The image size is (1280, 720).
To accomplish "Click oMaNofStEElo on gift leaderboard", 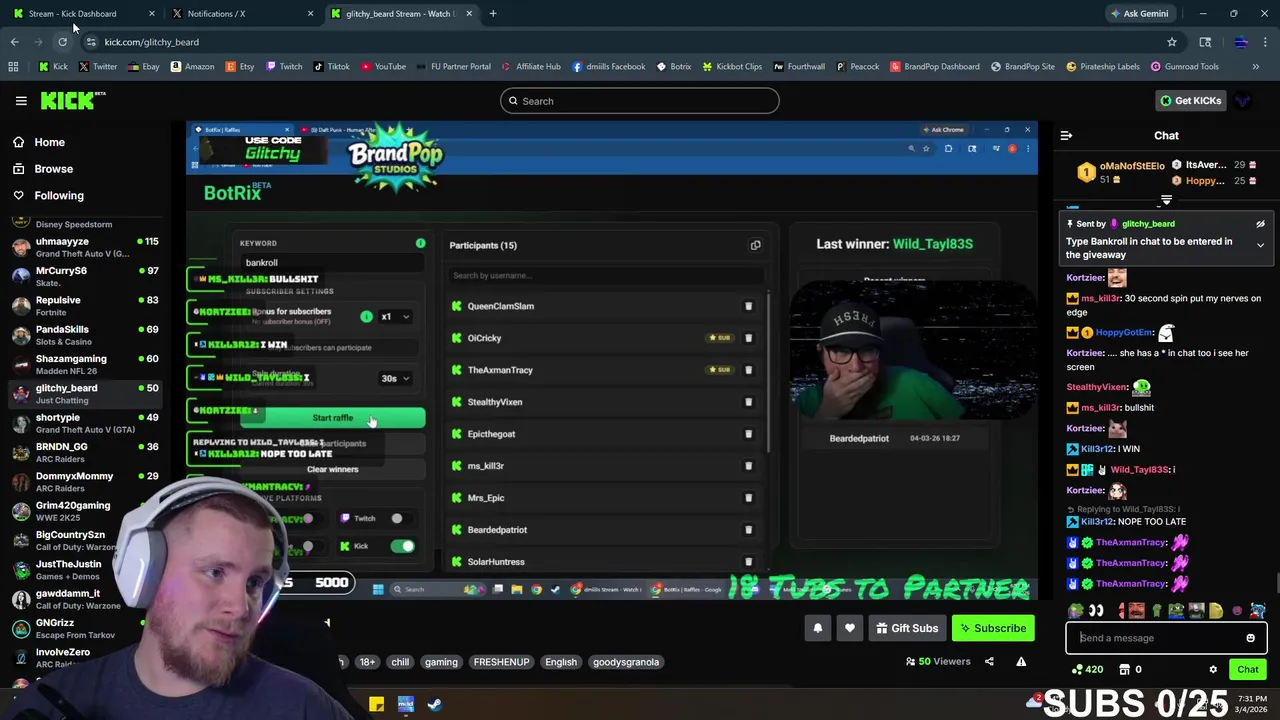I will (1132, 166).
